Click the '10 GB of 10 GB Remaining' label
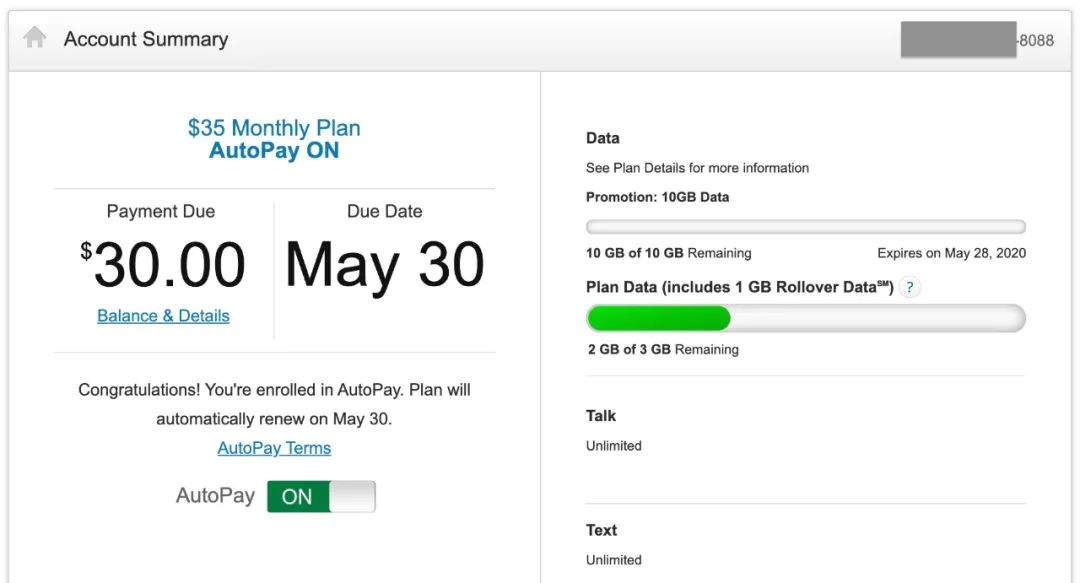The image size is (1080, 583). (x=669, y=253)
